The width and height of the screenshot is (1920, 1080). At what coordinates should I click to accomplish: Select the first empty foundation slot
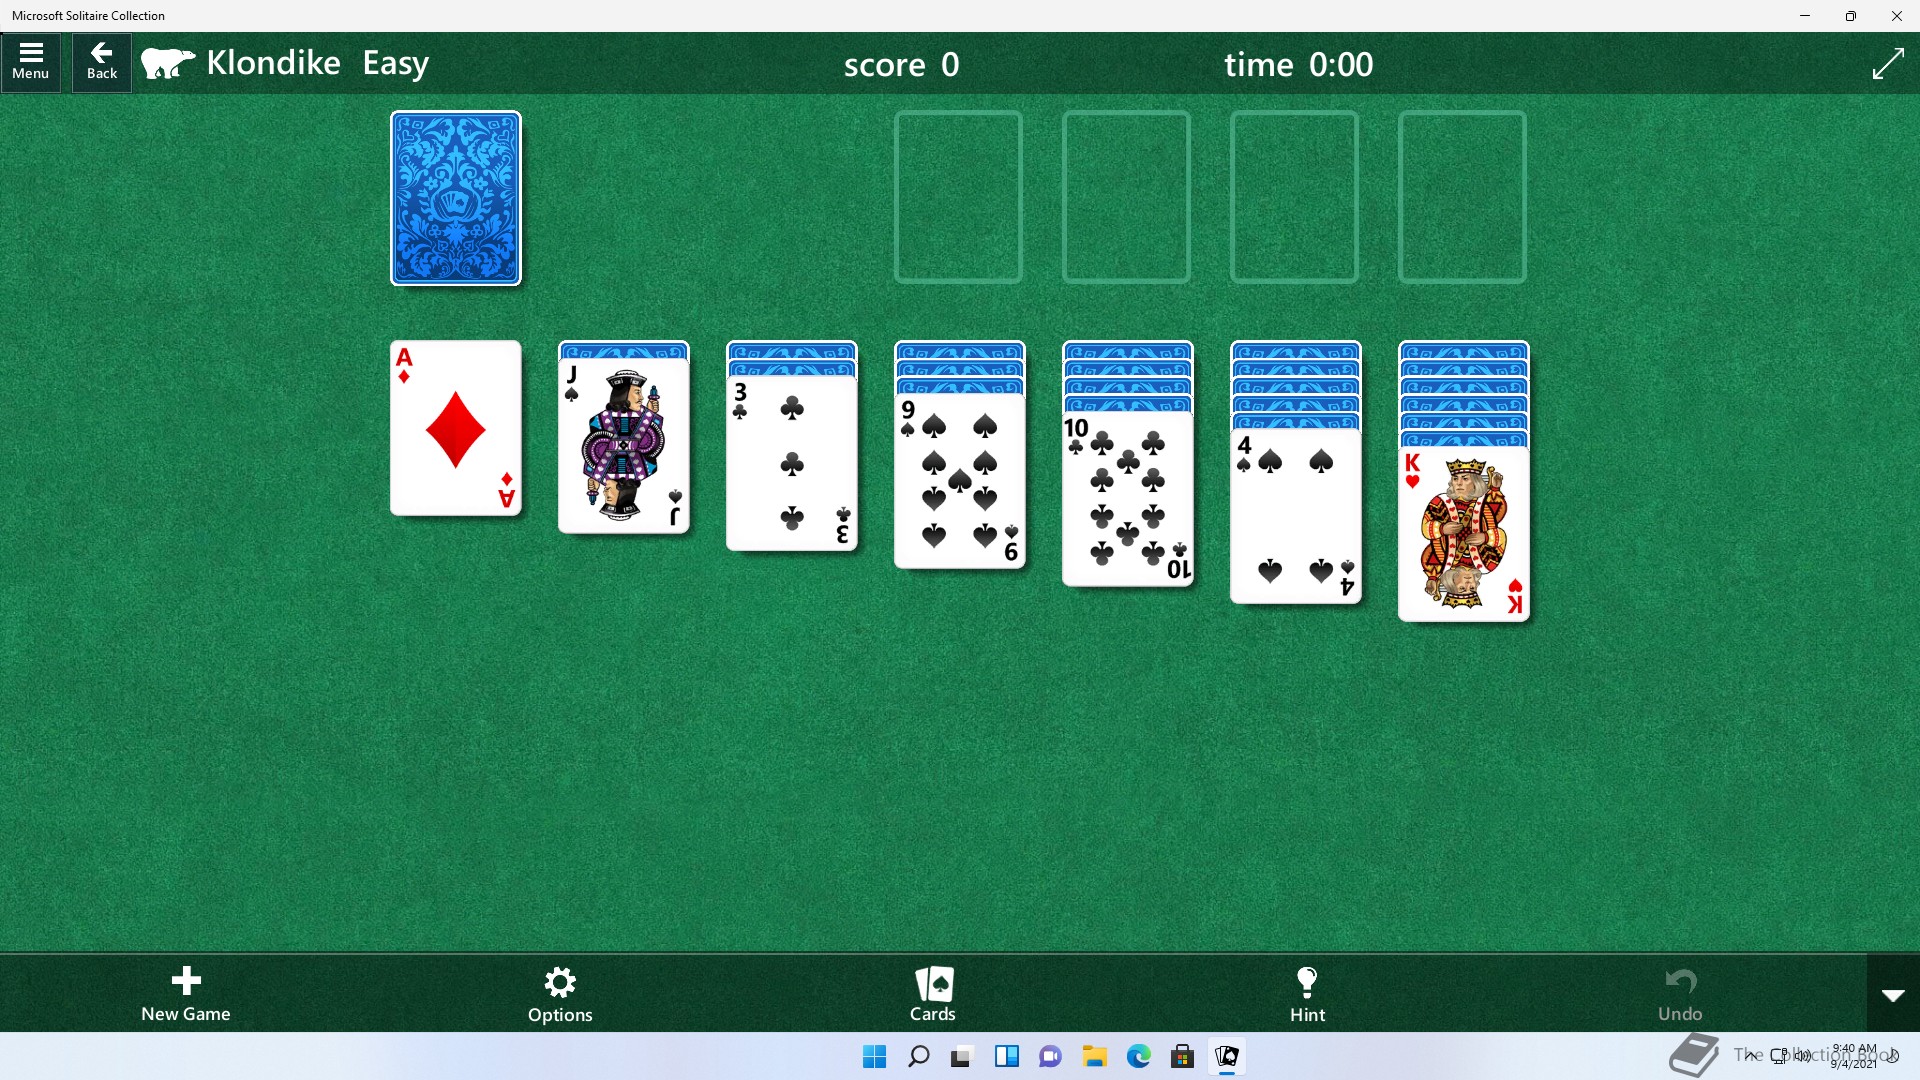coord(958,197)
